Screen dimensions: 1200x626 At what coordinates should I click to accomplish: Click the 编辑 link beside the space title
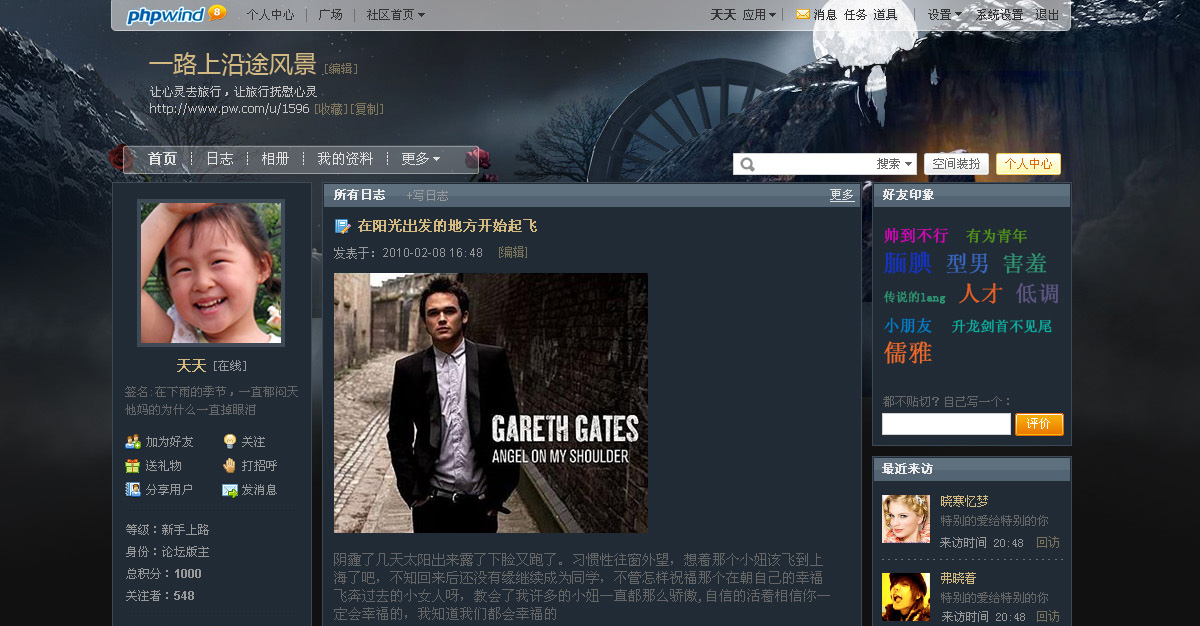tap(340, 68)
